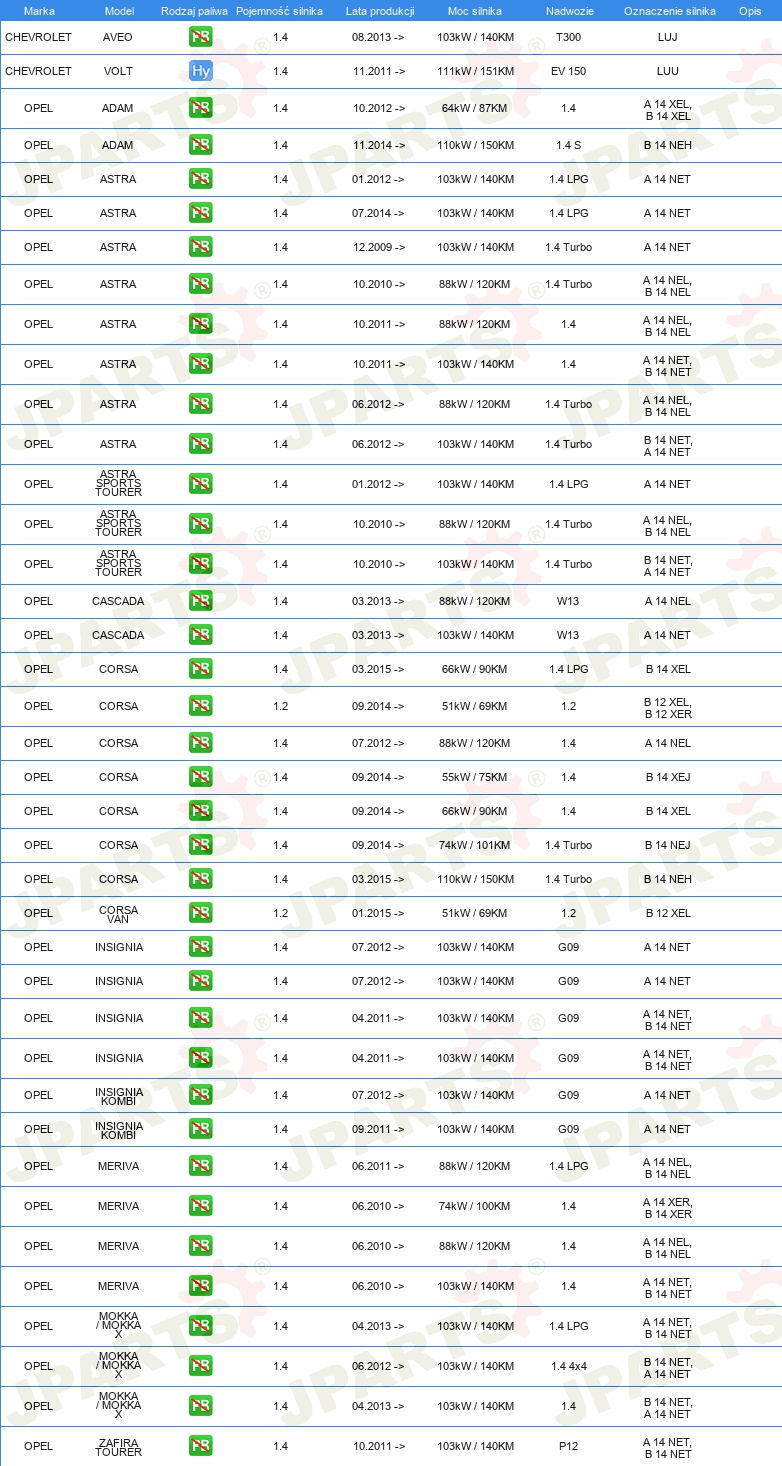Click the Oznaczenie silnika column header
The image size is (782, 1466).
669,11
